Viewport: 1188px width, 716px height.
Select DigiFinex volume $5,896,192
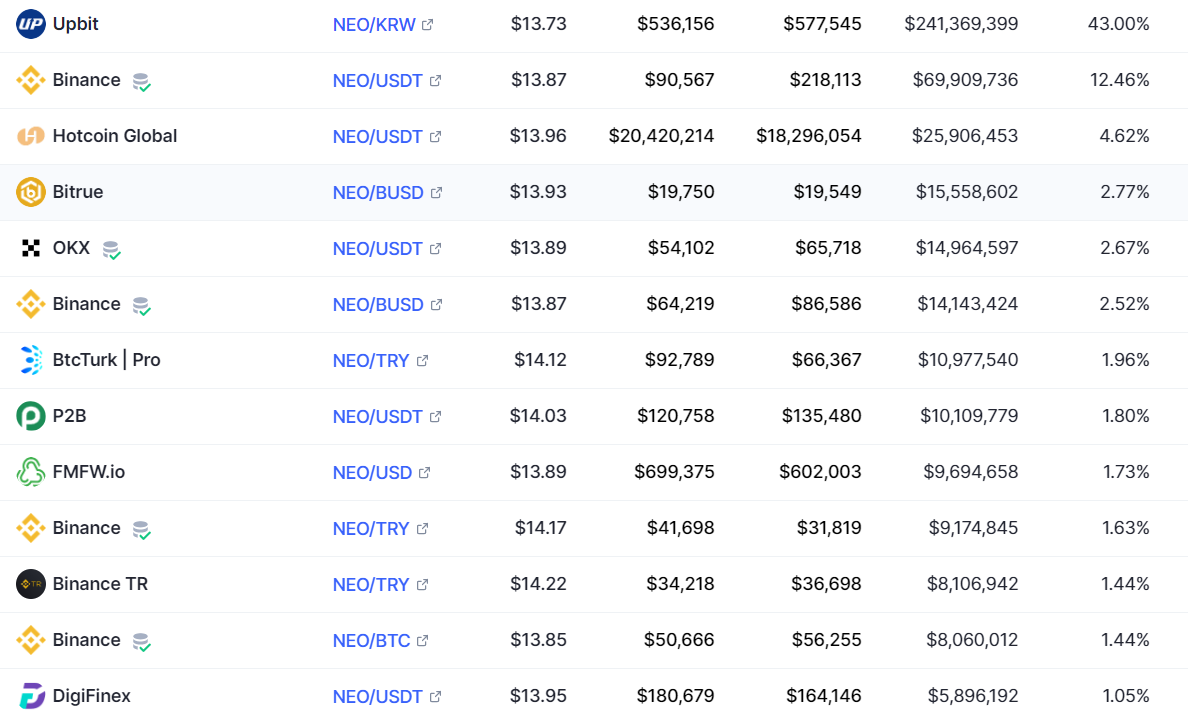click(973, 696)
